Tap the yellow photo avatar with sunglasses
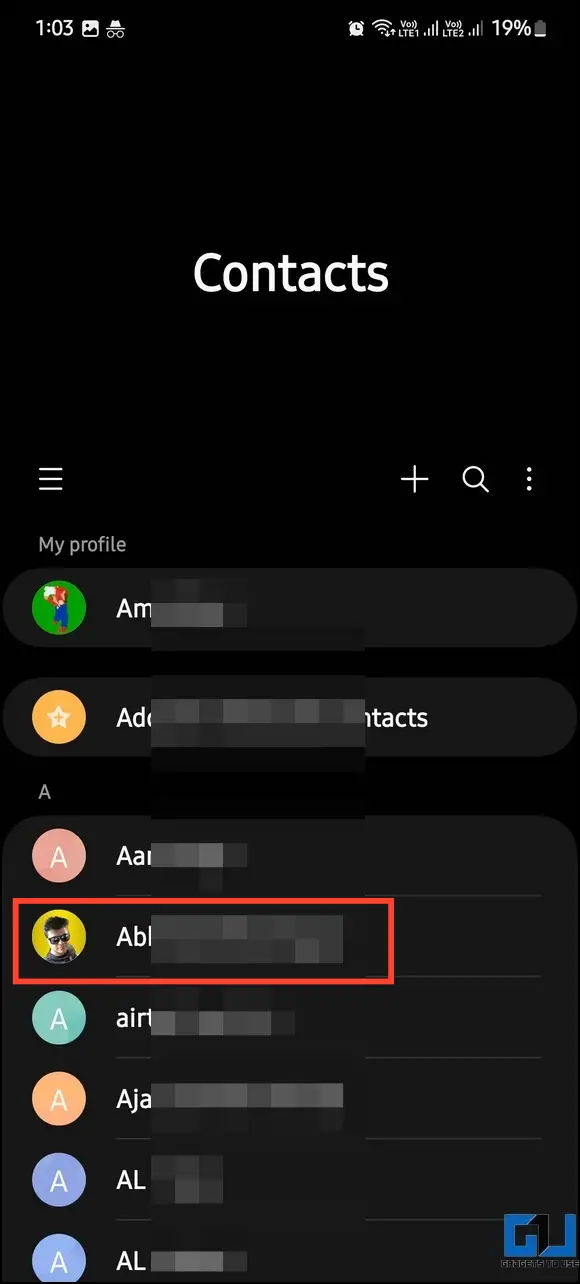This screenshot has height=1284, width=580. point(59,939)
